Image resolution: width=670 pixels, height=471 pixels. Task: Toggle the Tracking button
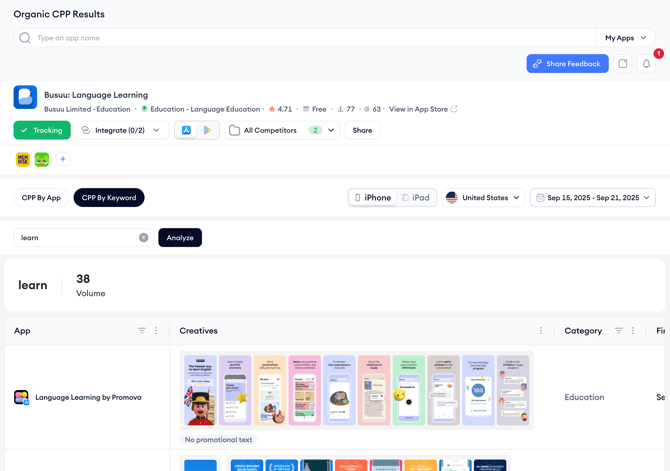[x=42, y=130]
